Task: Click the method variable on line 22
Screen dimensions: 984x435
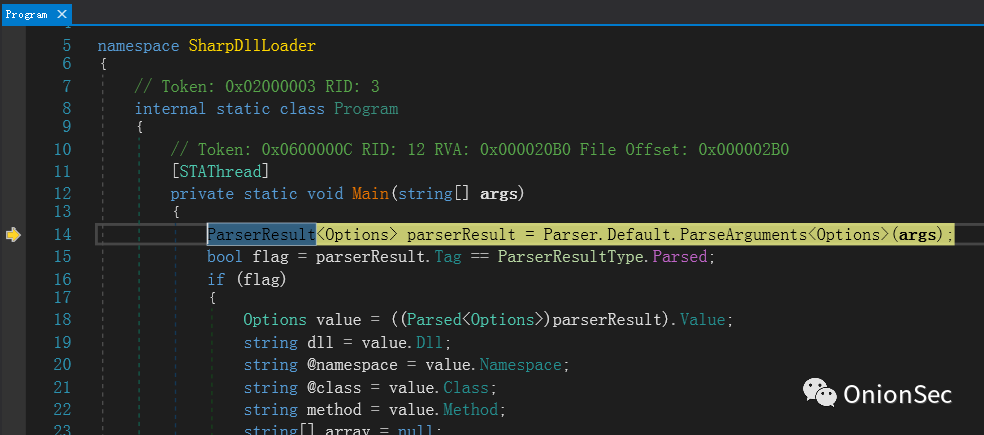Action: pyautogui.click(x=334, y=410)
